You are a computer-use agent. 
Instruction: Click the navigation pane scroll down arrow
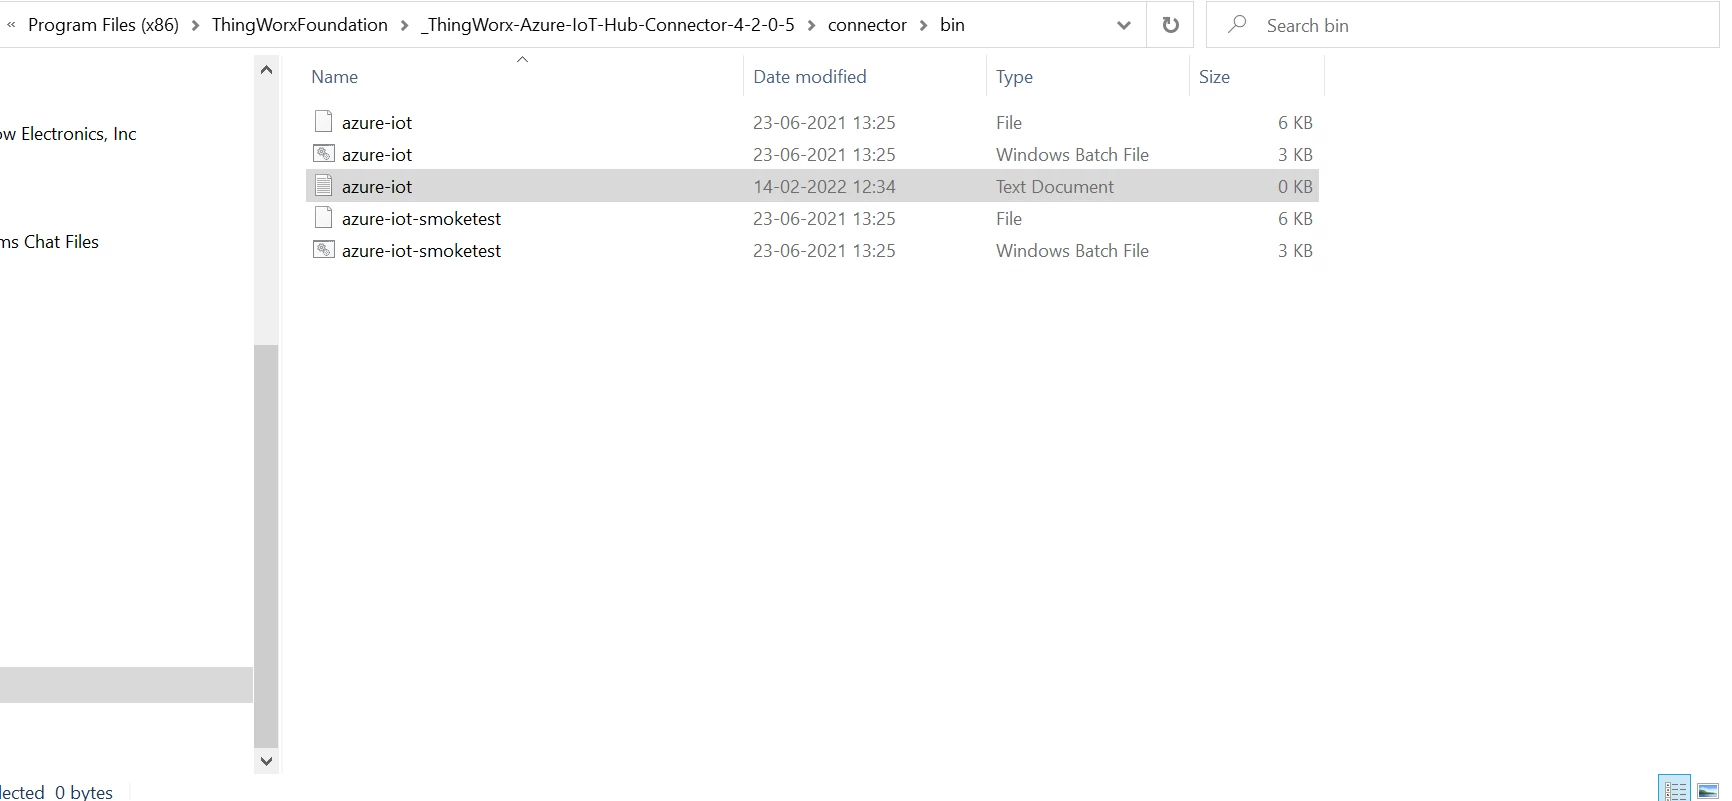pos(266,761)
